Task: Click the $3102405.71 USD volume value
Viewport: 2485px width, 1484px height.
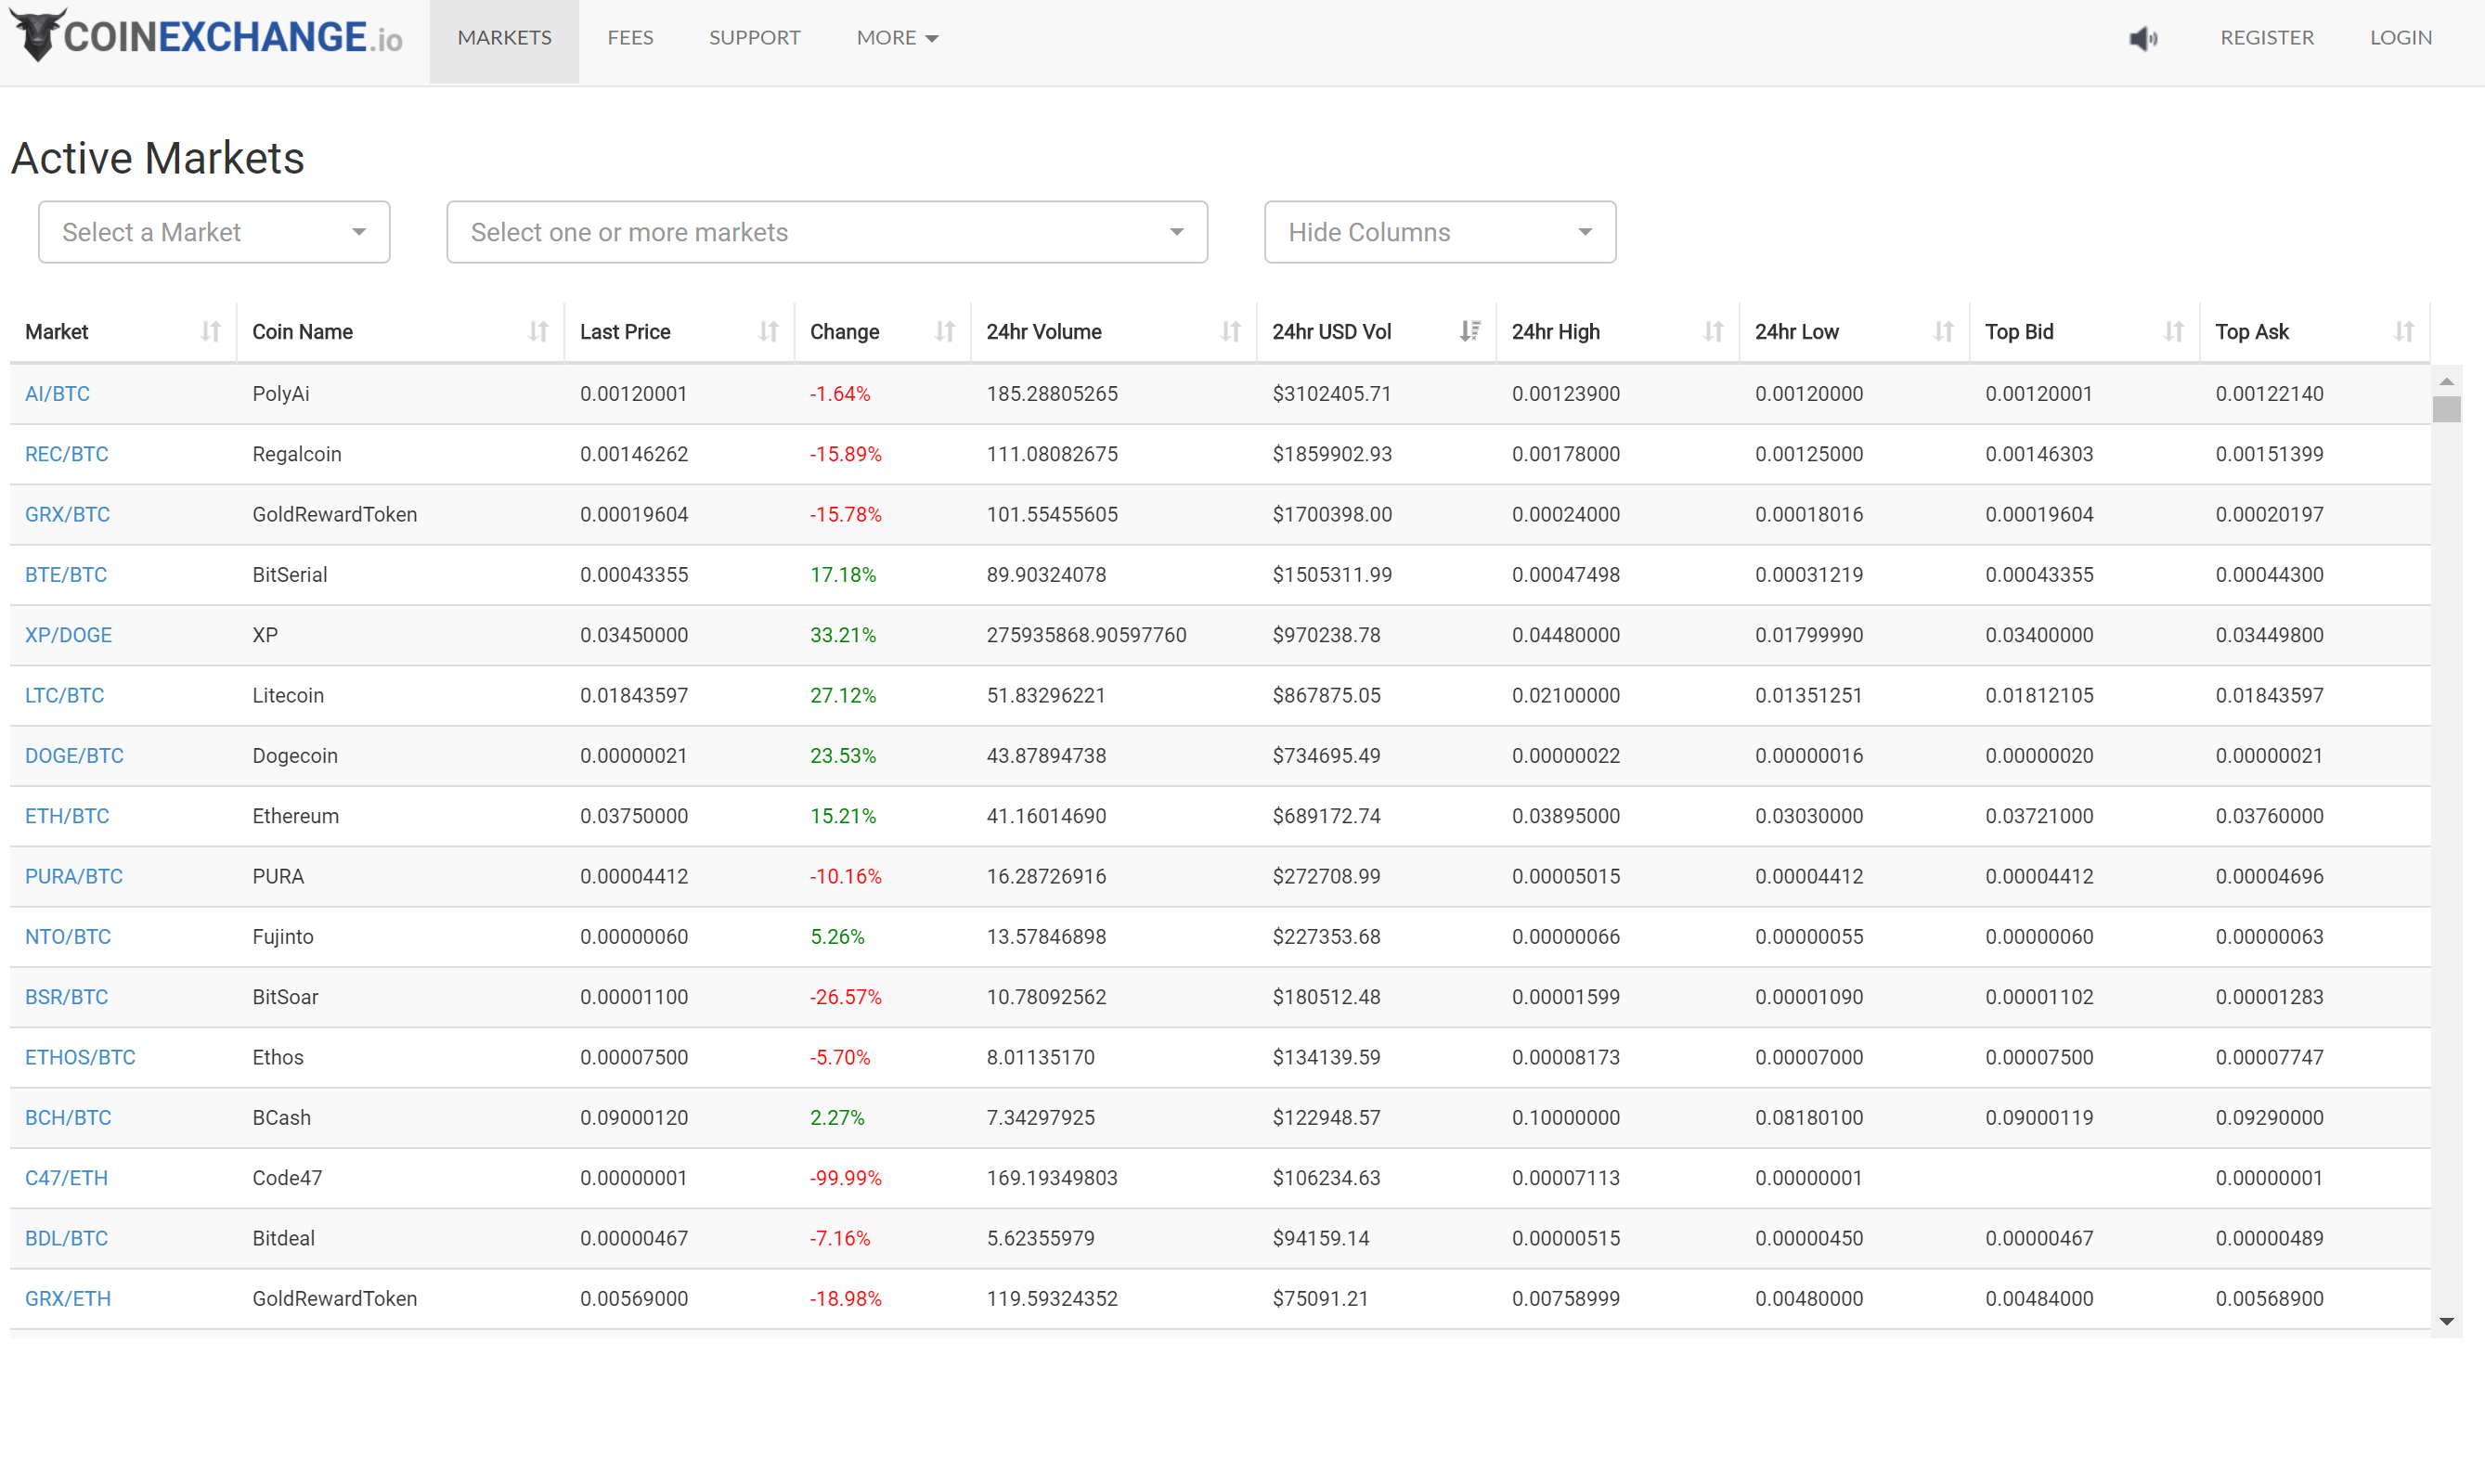Action: coord(1331,394)
